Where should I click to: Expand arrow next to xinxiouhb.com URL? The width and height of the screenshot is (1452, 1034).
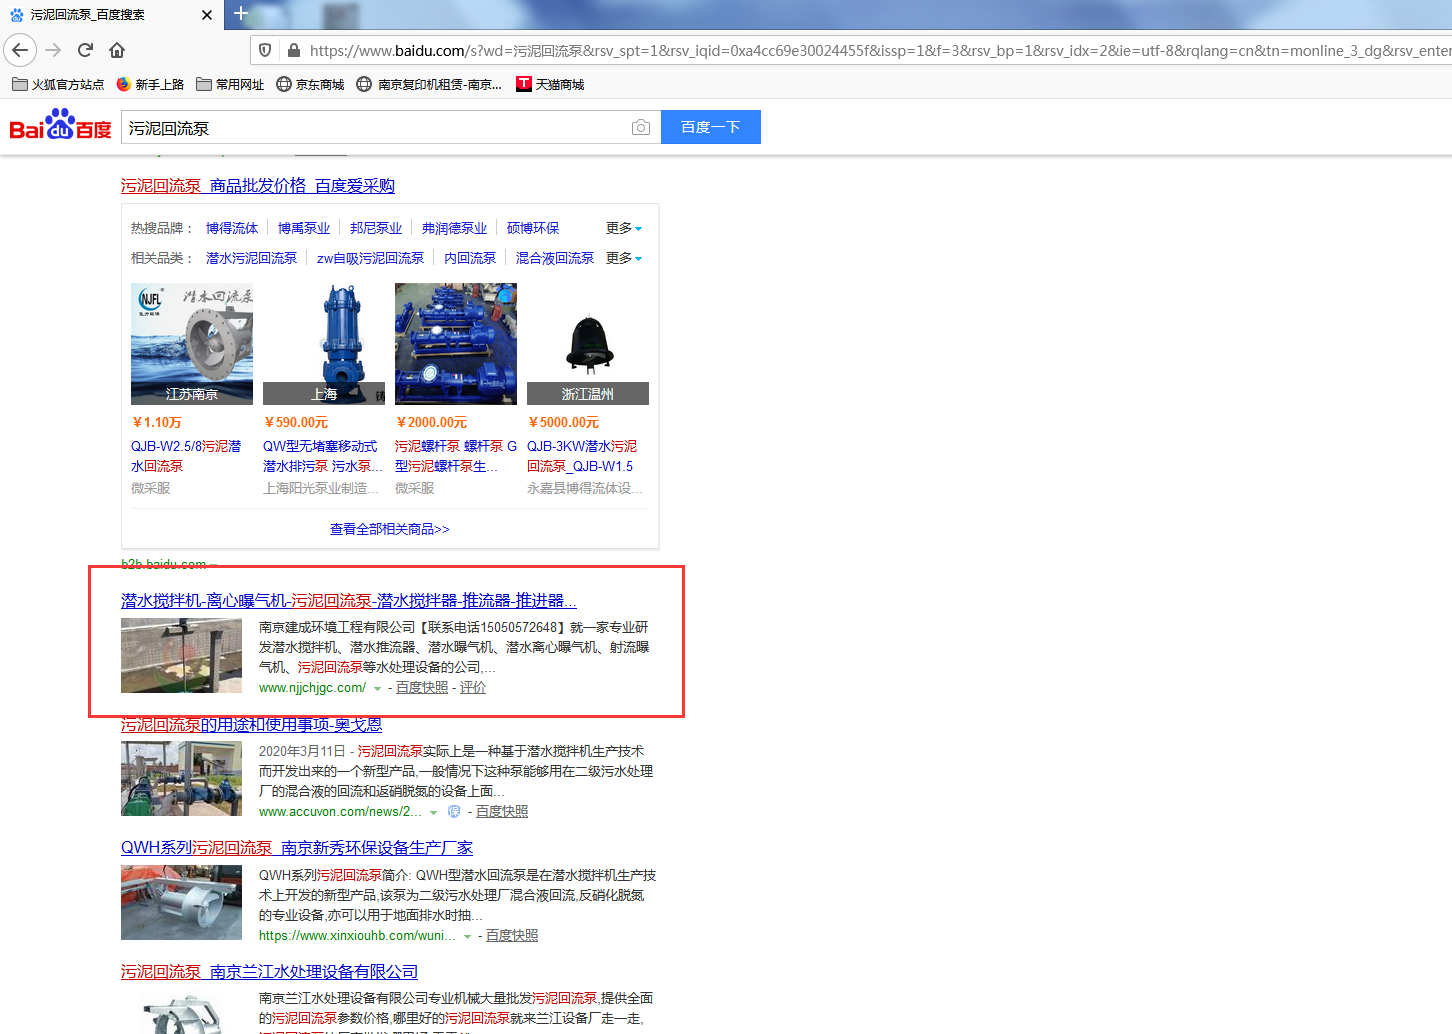click(x=467, y=936)
